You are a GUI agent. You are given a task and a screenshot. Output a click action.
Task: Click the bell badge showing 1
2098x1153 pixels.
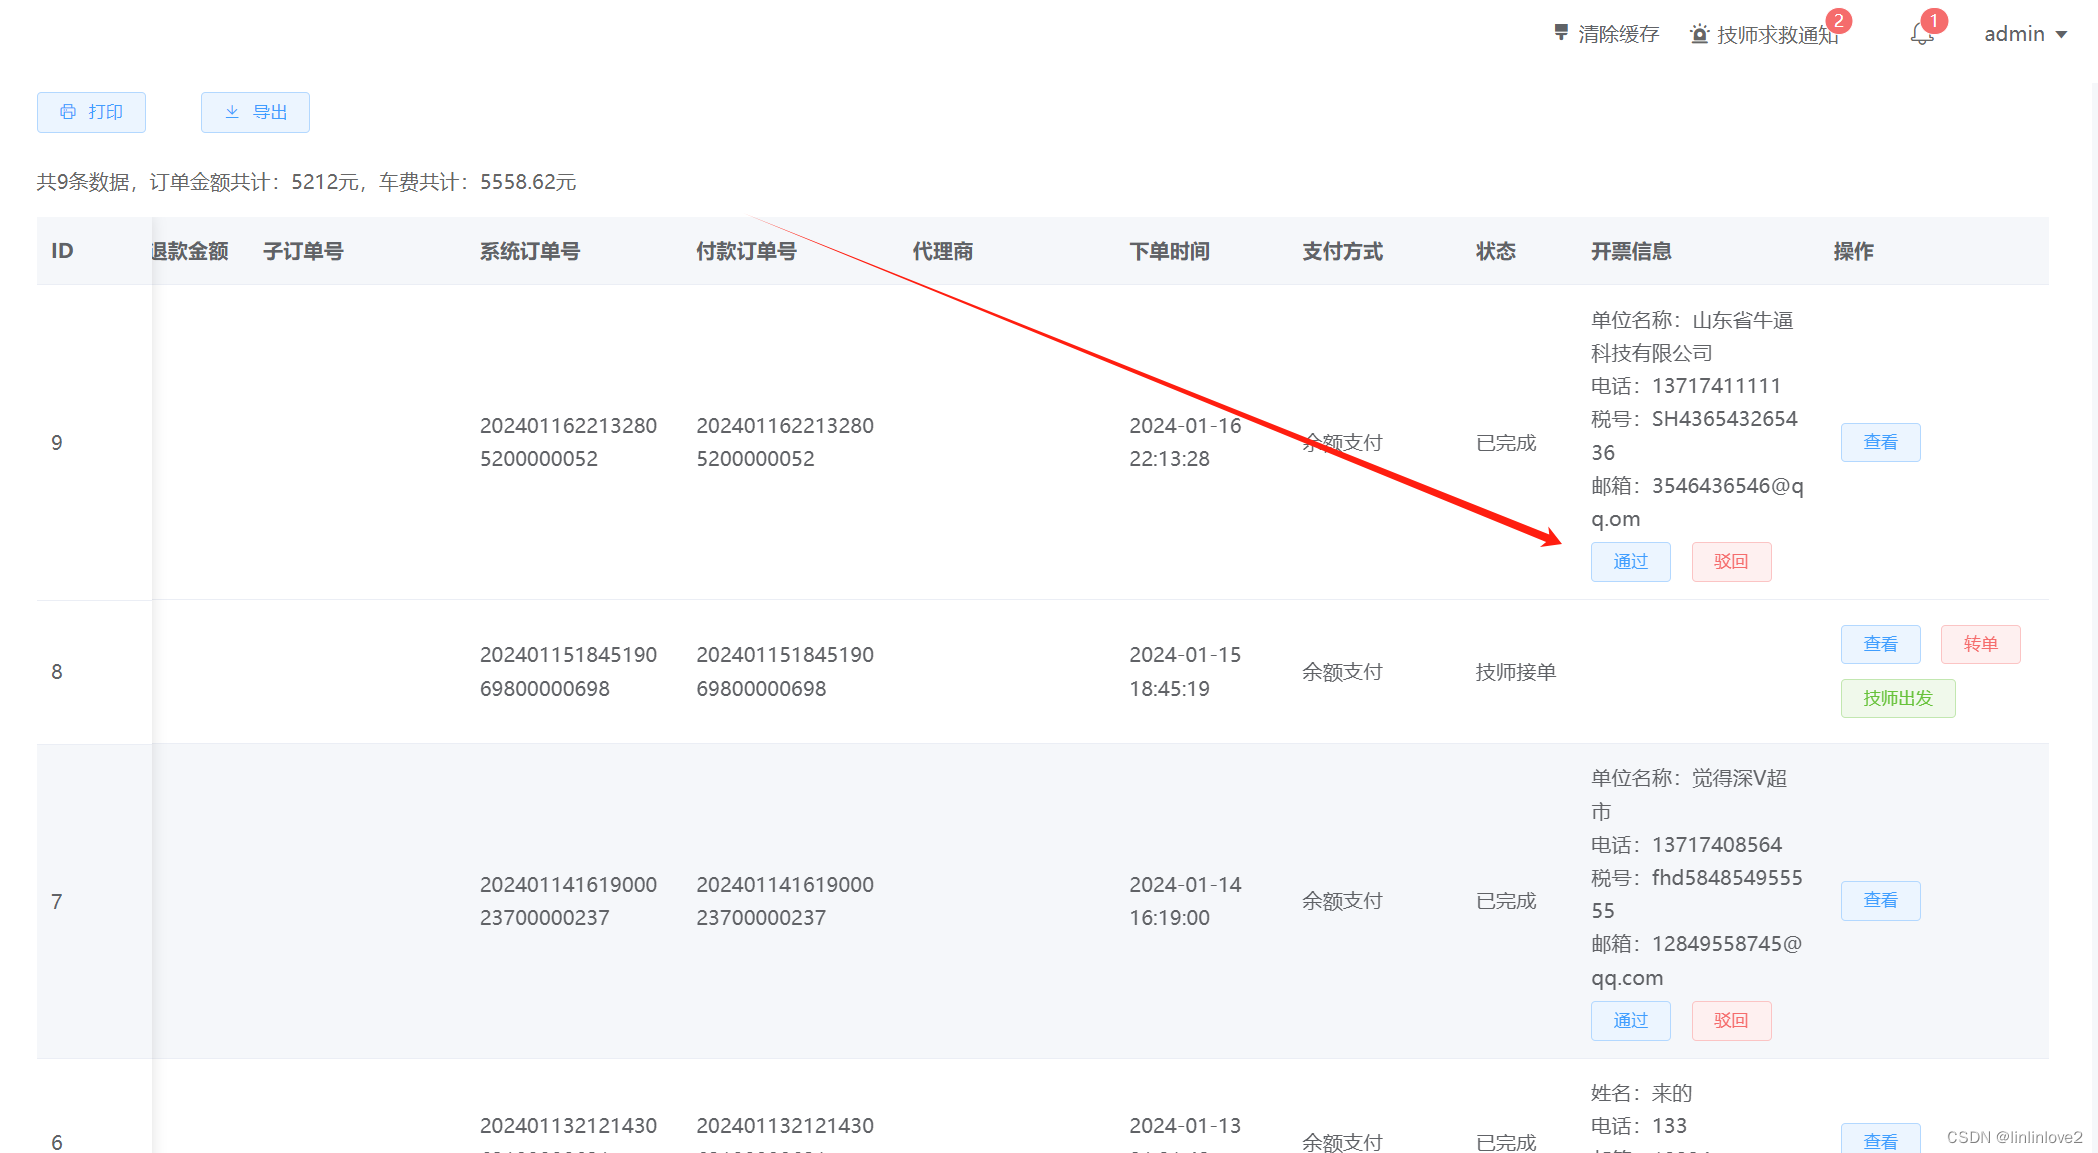click(1934, 21)
